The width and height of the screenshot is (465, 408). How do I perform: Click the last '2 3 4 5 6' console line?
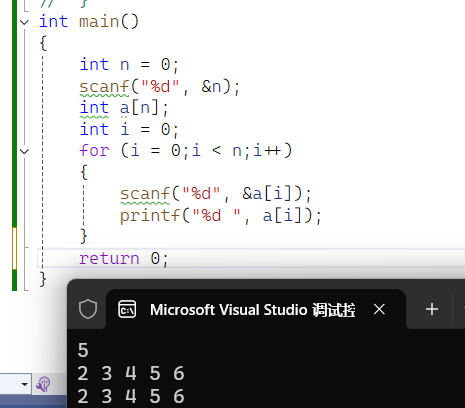click(x=131, y=396)
